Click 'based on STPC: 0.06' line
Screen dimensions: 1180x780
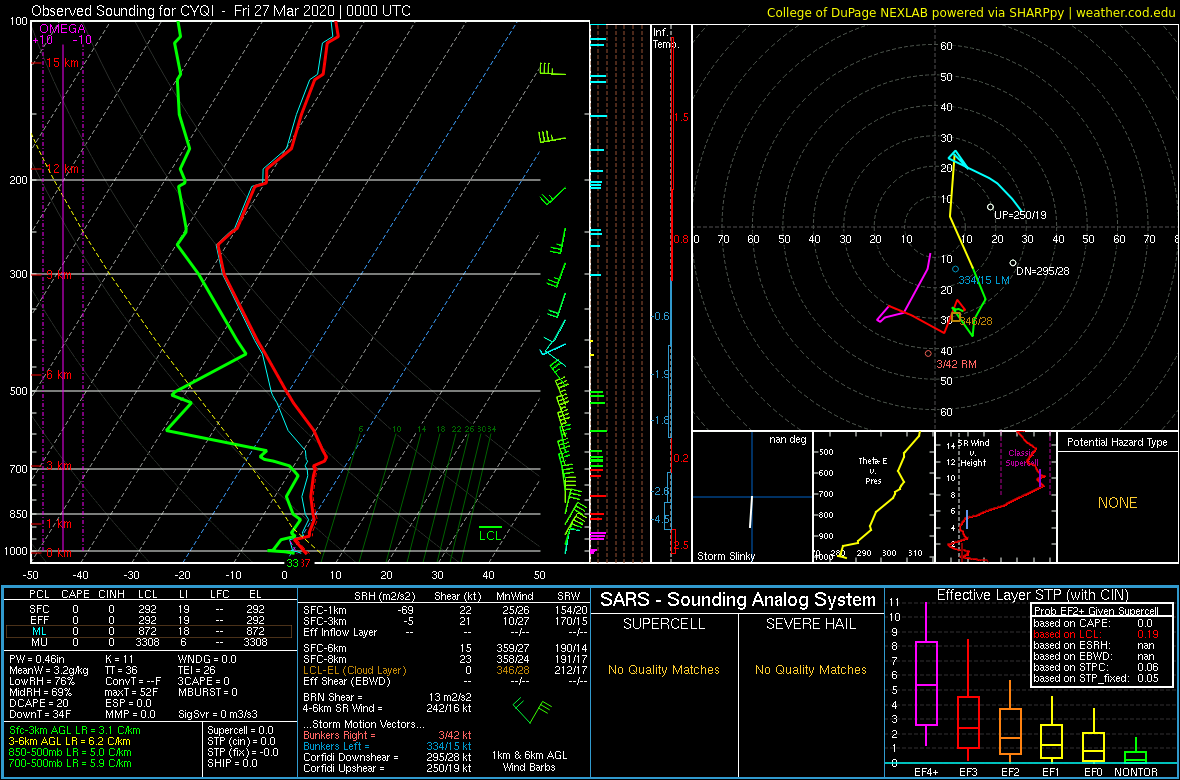click(x=1098, y=667)
